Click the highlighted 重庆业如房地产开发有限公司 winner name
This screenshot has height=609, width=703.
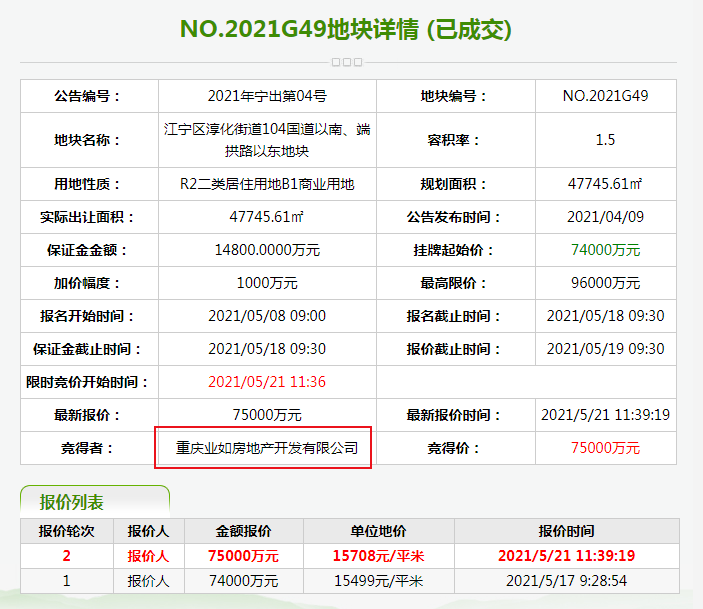267,448
